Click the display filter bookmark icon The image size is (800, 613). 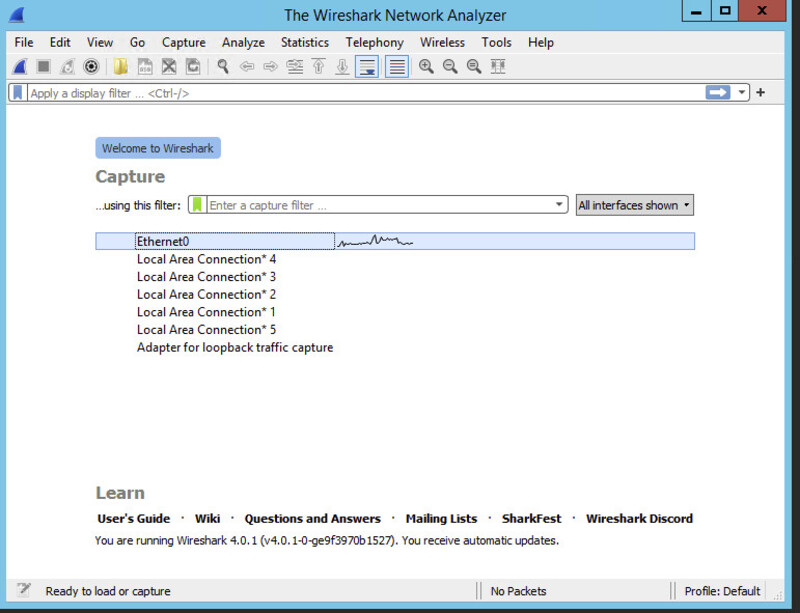18,93
